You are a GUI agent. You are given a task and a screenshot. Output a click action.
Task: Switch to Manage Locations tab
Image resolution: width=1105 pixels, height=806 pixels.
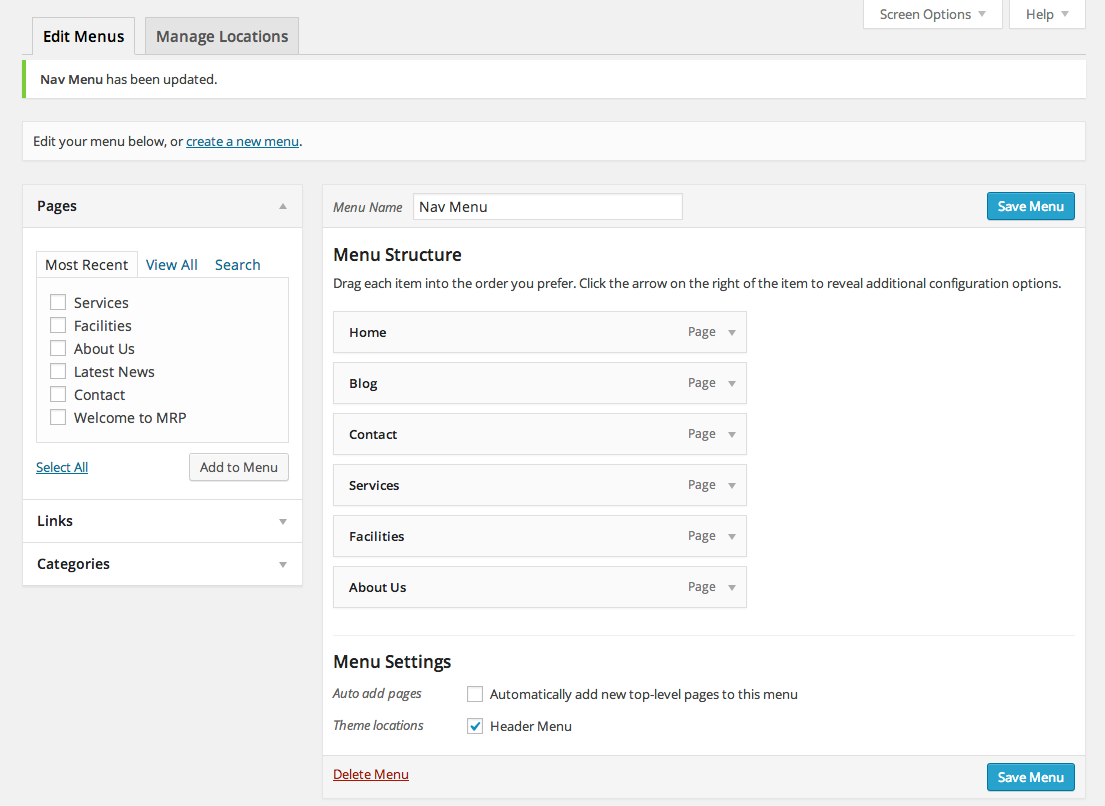[222, 37]
